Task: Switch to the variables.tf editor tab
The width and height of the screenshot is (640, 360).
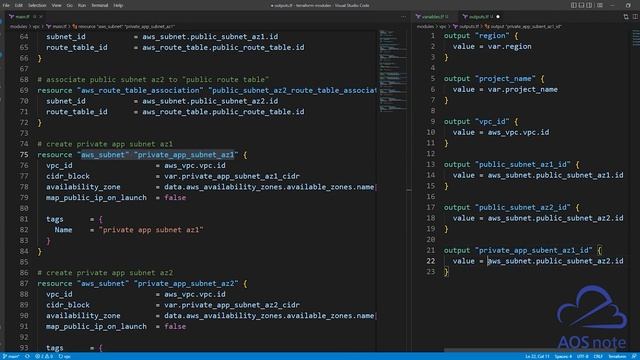Action: pos(435,16)
